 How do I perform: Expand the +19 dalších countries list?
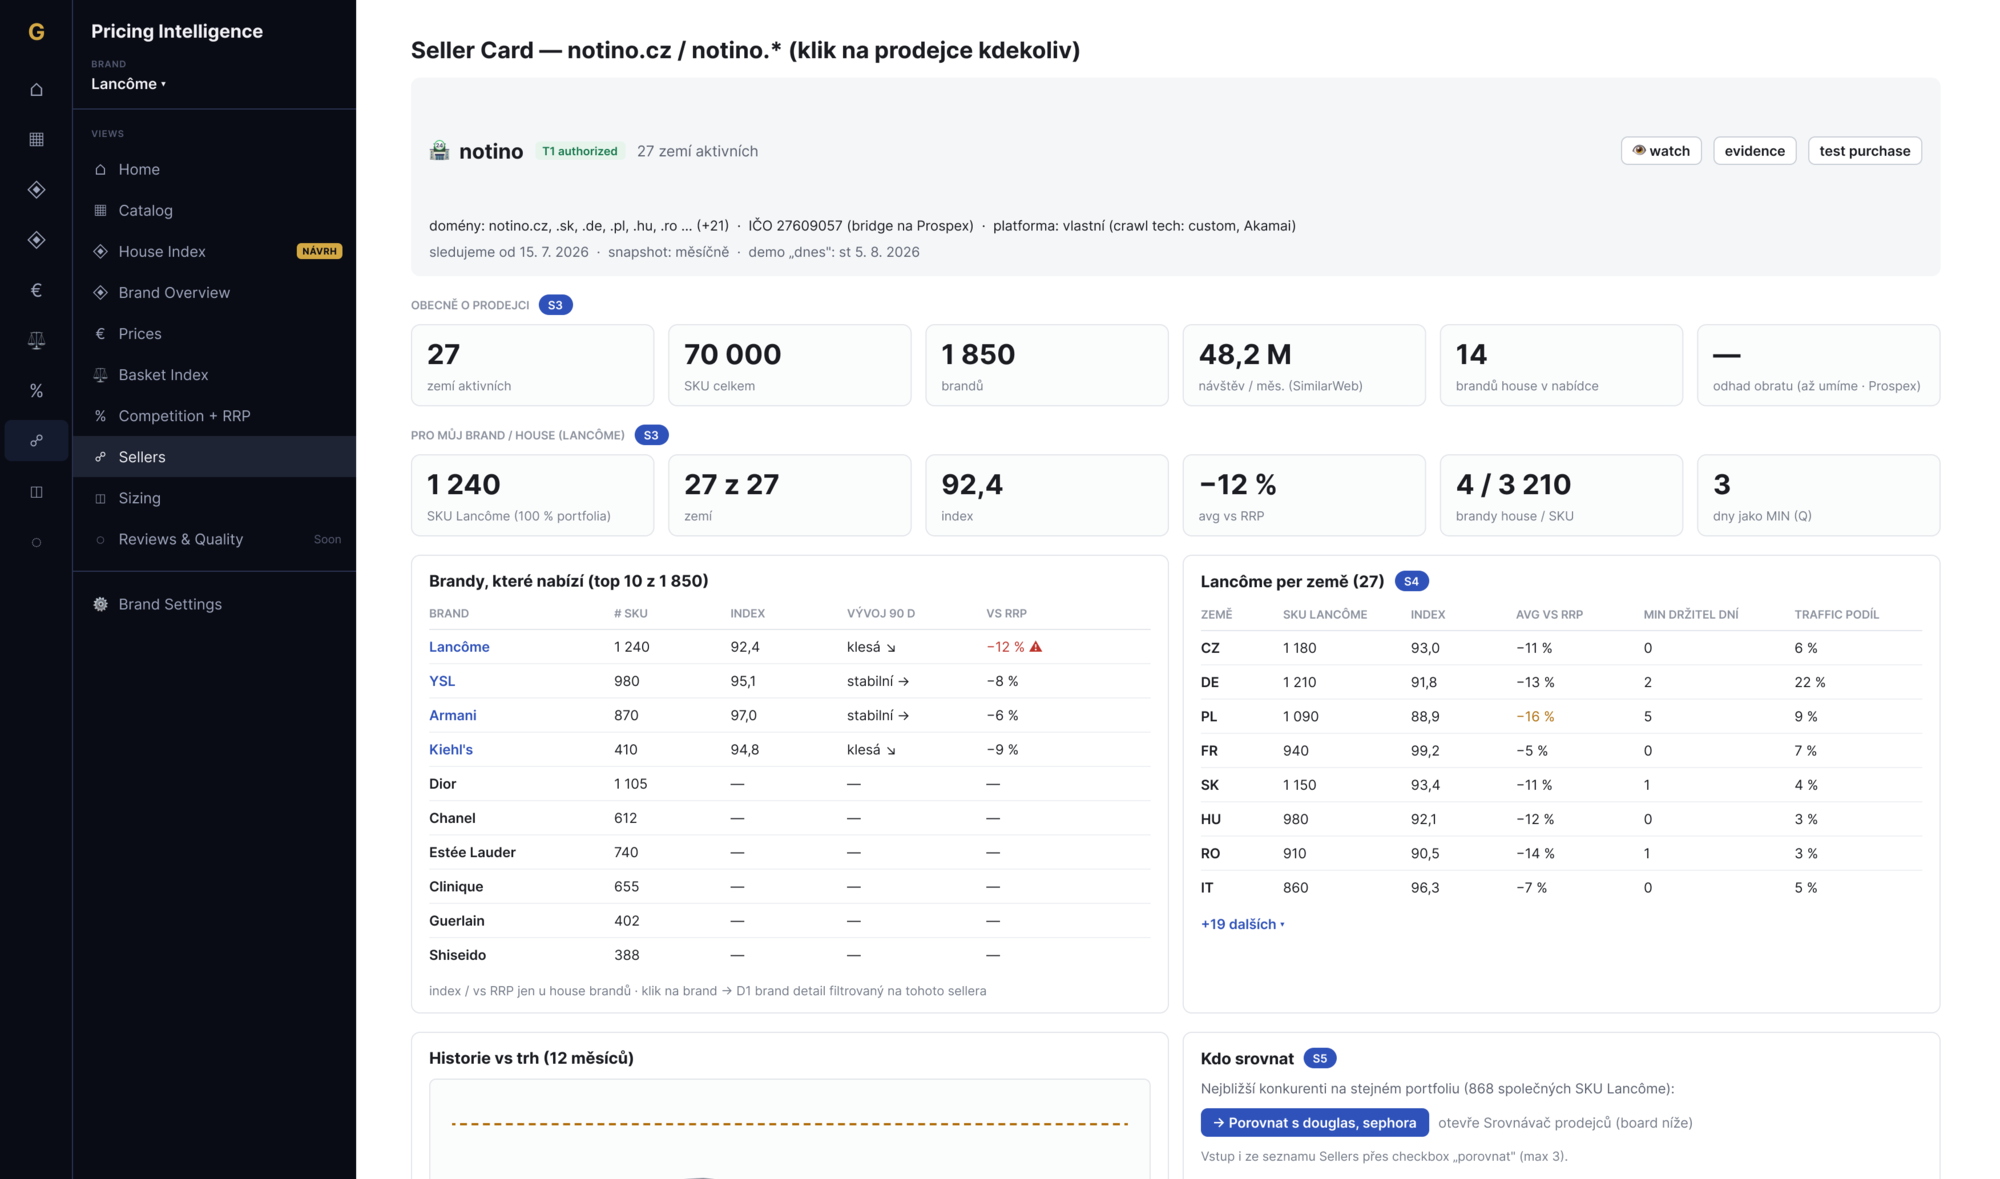point(1242,924)
